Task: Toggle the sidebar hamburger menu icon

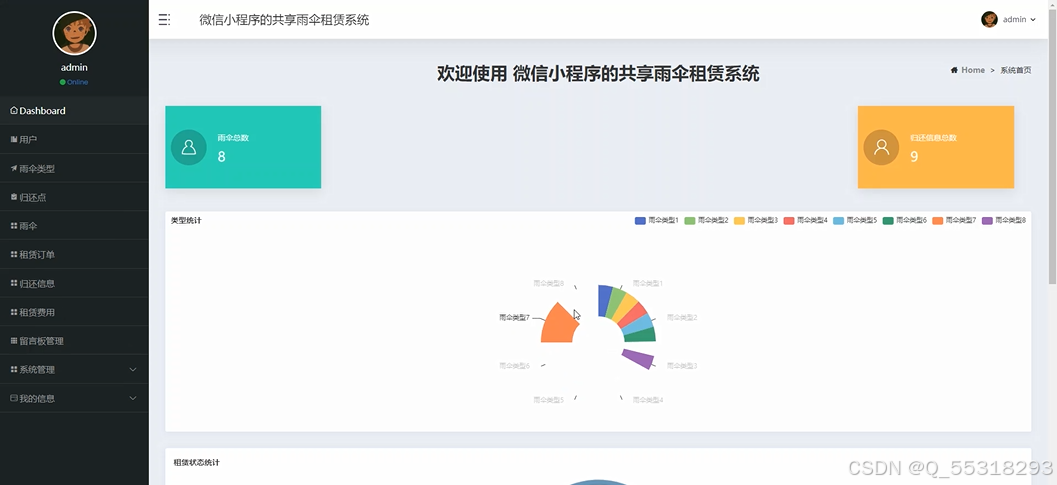Action: coord(164,20)
